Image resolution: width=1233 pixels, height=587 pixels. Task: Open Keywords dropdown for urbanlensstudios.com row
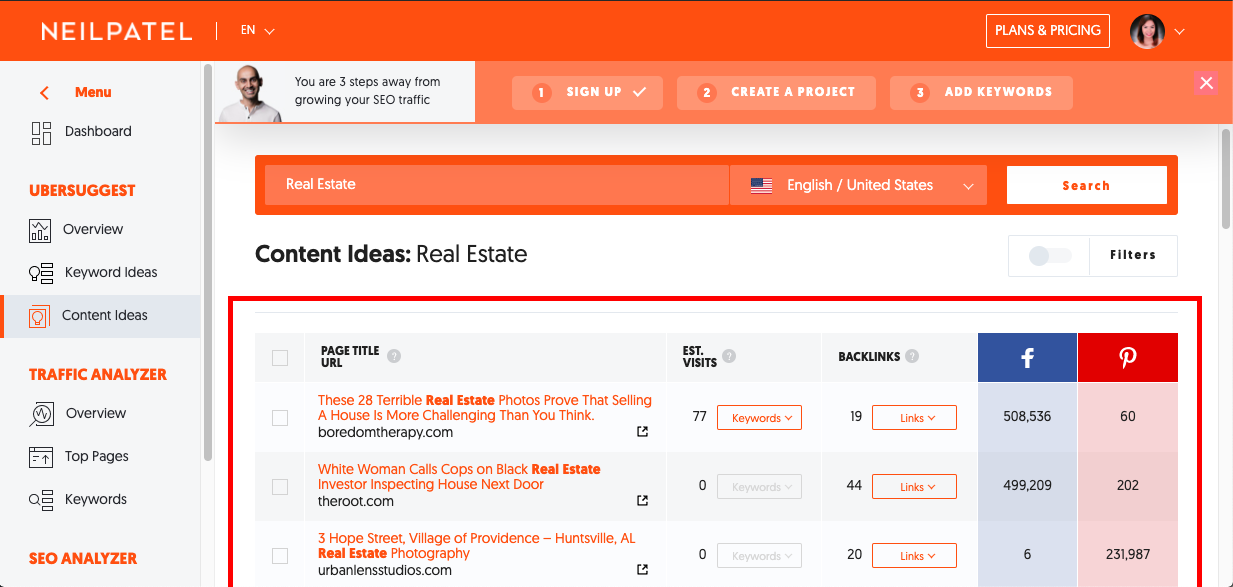(x=759, y=556)
